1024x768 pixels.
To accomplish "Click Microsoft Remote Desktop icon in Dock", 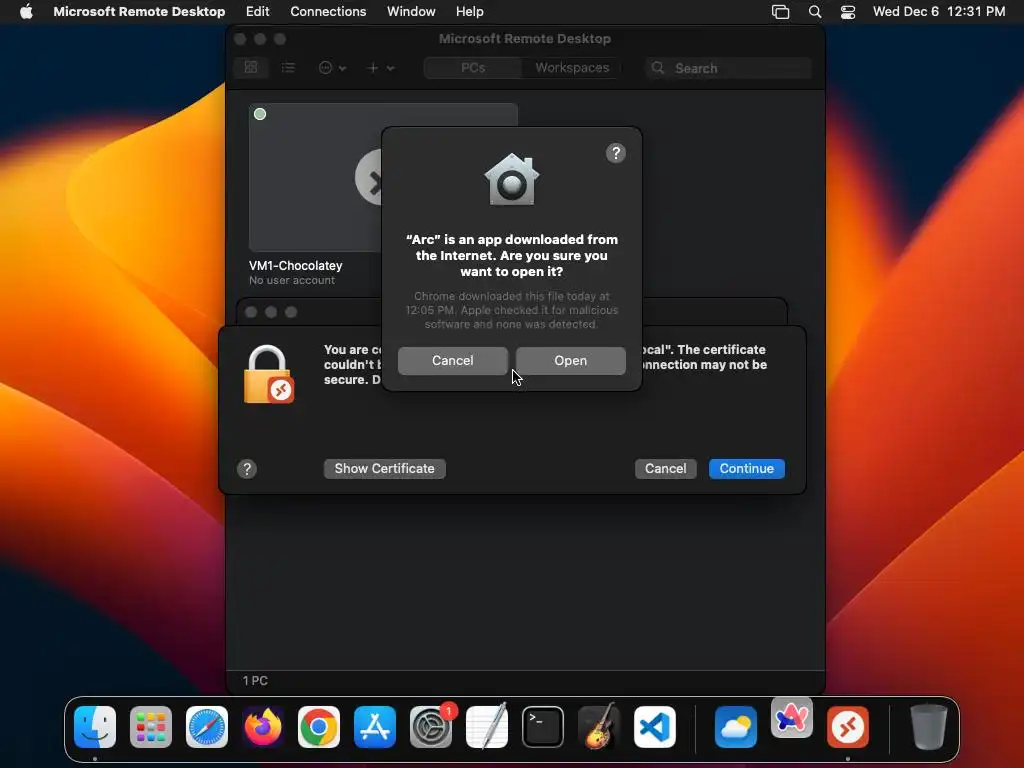I will 848,727.
